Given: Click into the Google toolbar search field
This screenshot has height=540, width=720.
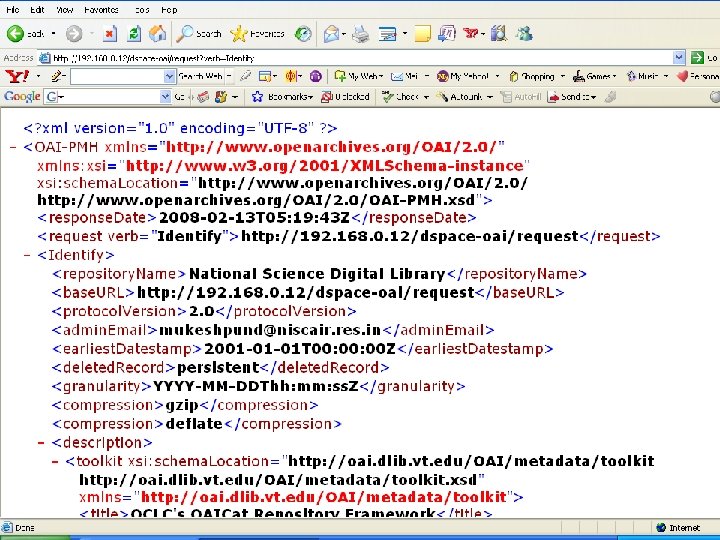Looking at the screenshot, I should (x=108, y=97).
